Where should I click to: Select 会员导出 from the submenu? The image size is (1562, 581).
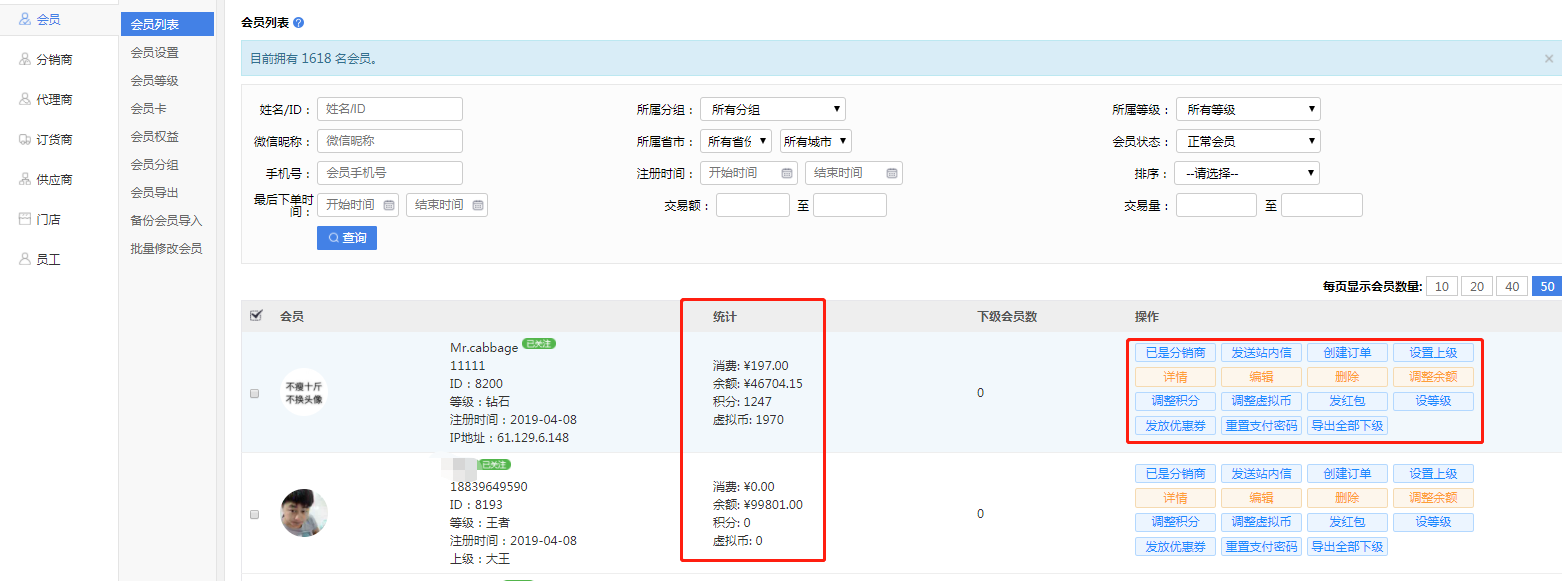click(x=154, y=192)
